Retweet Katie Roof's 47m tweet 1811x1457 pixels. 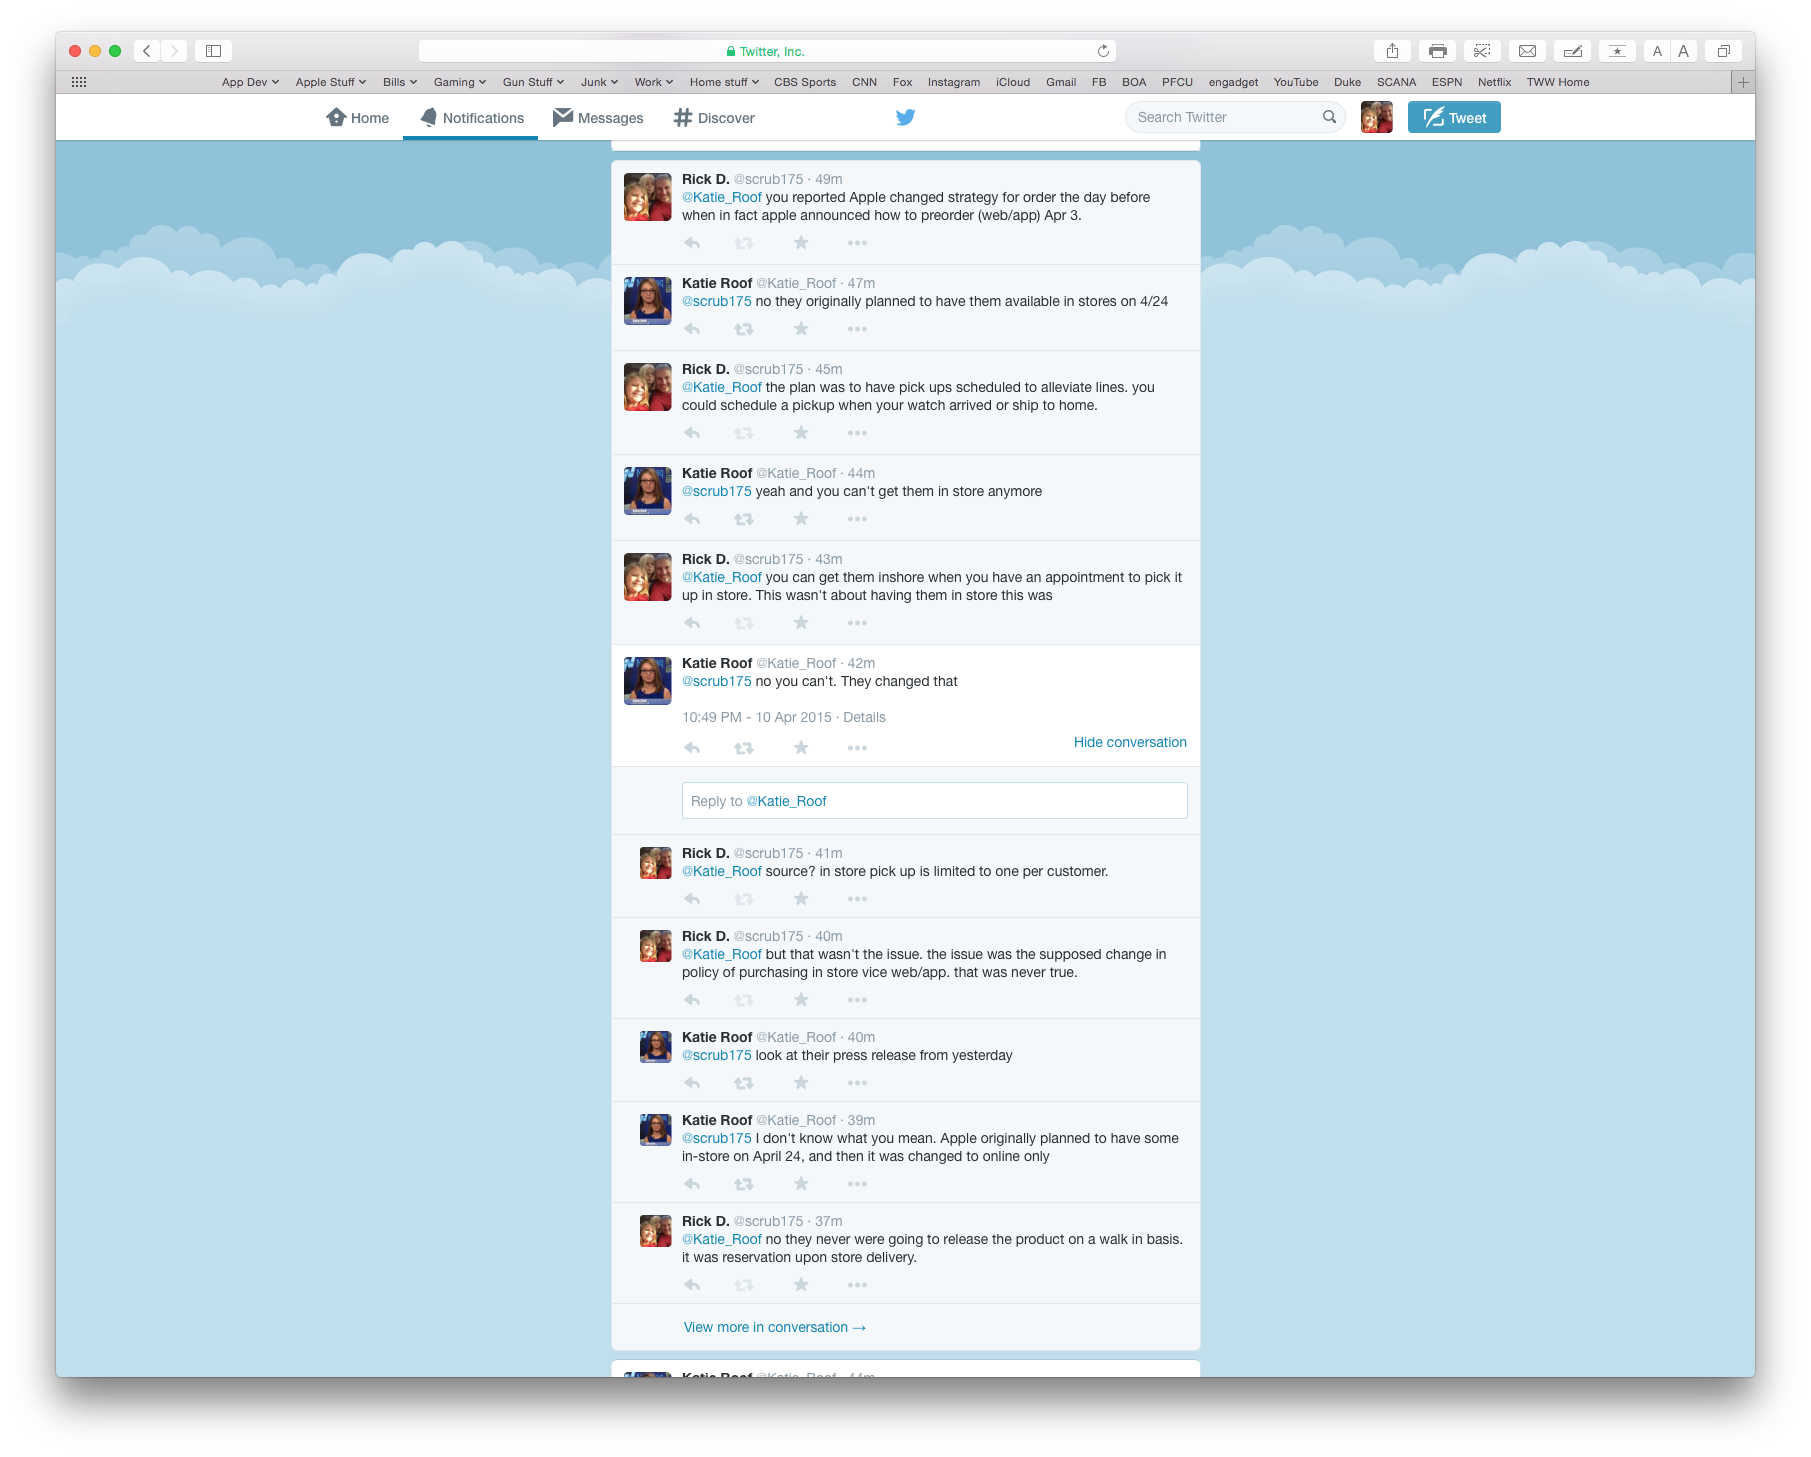click(x=744, y=329)
